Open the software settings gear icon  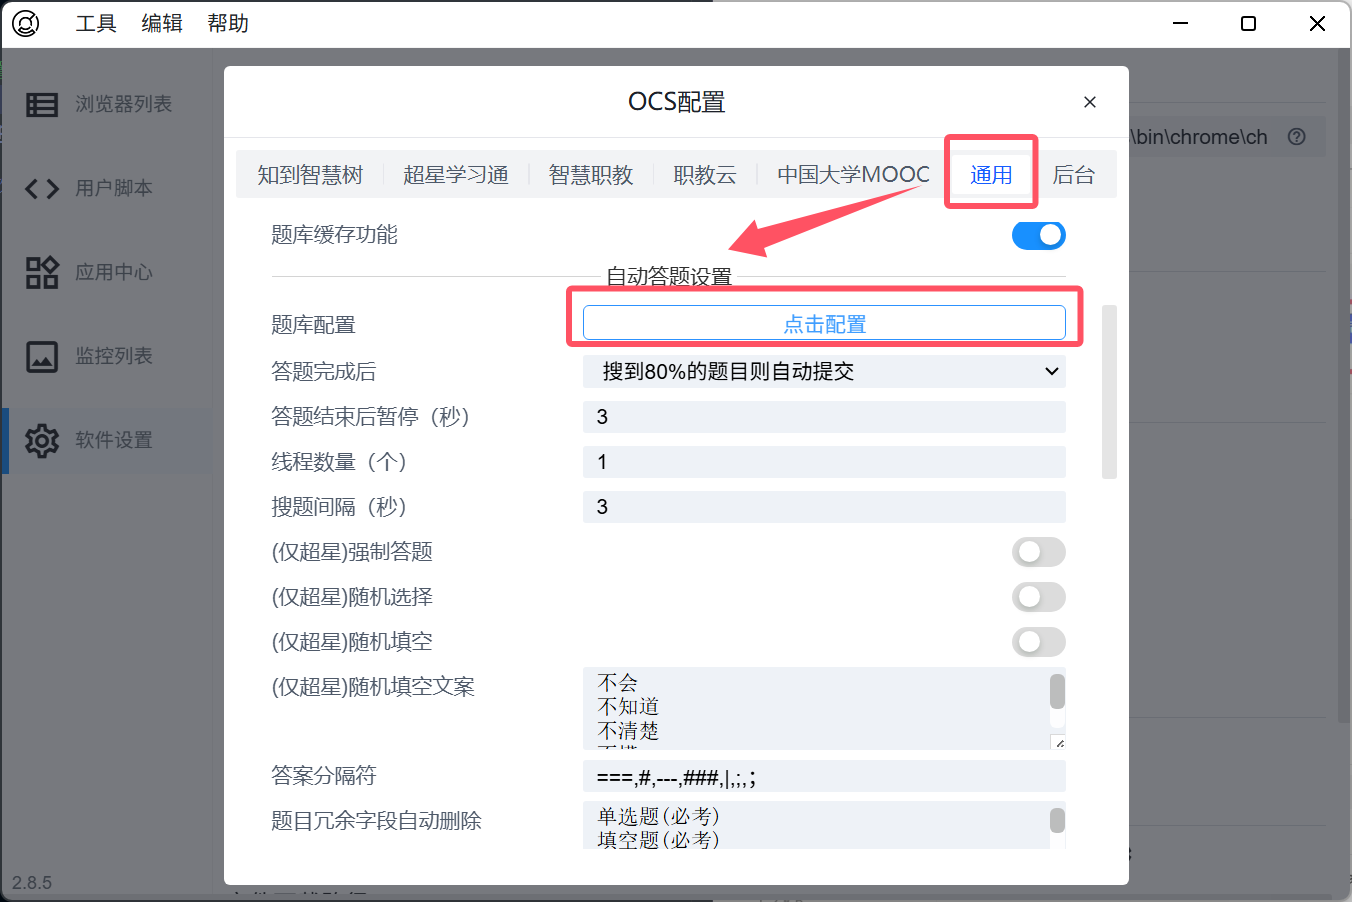42,440
